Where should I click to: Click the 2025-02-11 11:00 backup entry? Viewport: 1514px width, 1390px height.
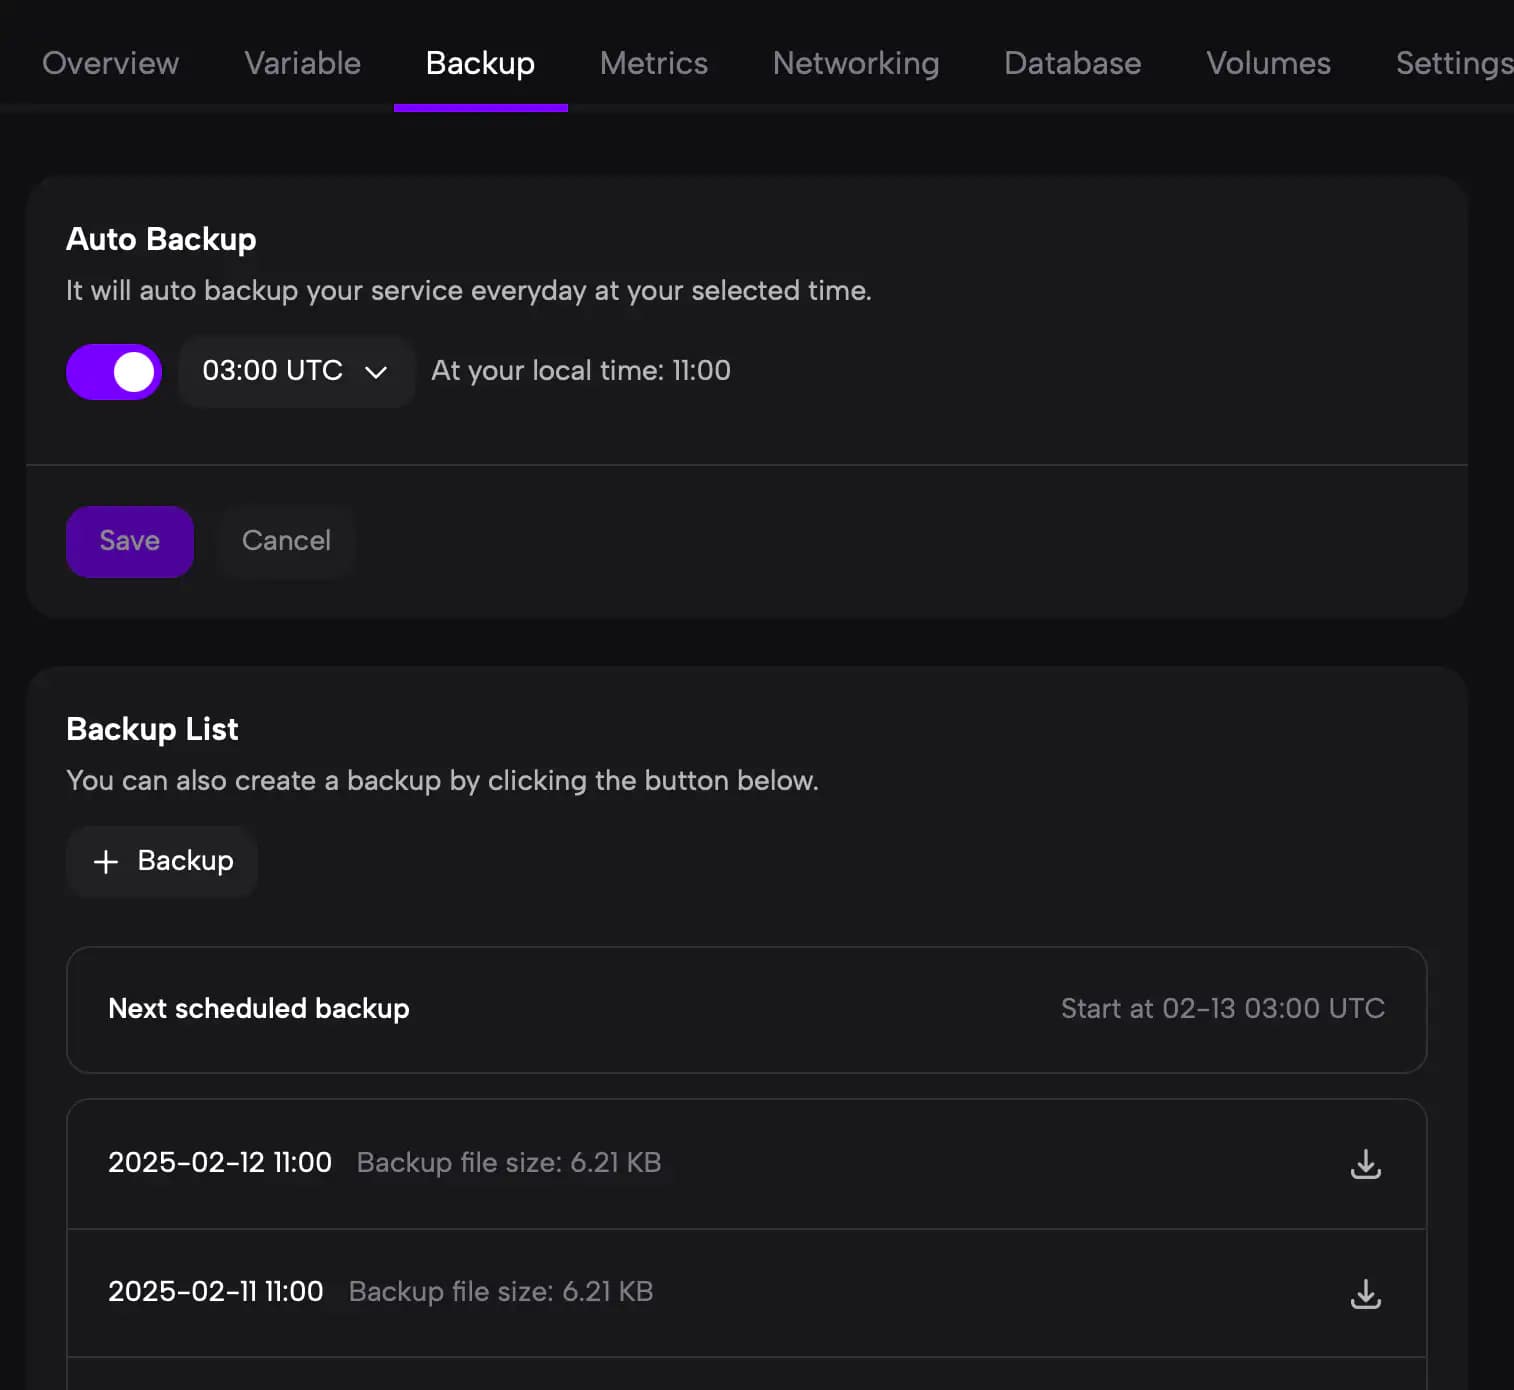click(746, 1293)
